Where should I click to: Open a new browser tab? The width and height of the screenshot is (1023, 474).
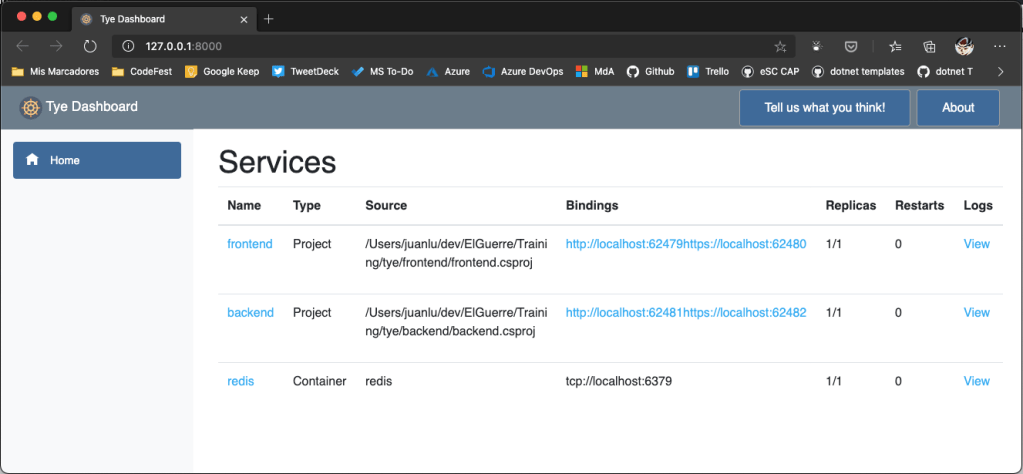(269, 19)
